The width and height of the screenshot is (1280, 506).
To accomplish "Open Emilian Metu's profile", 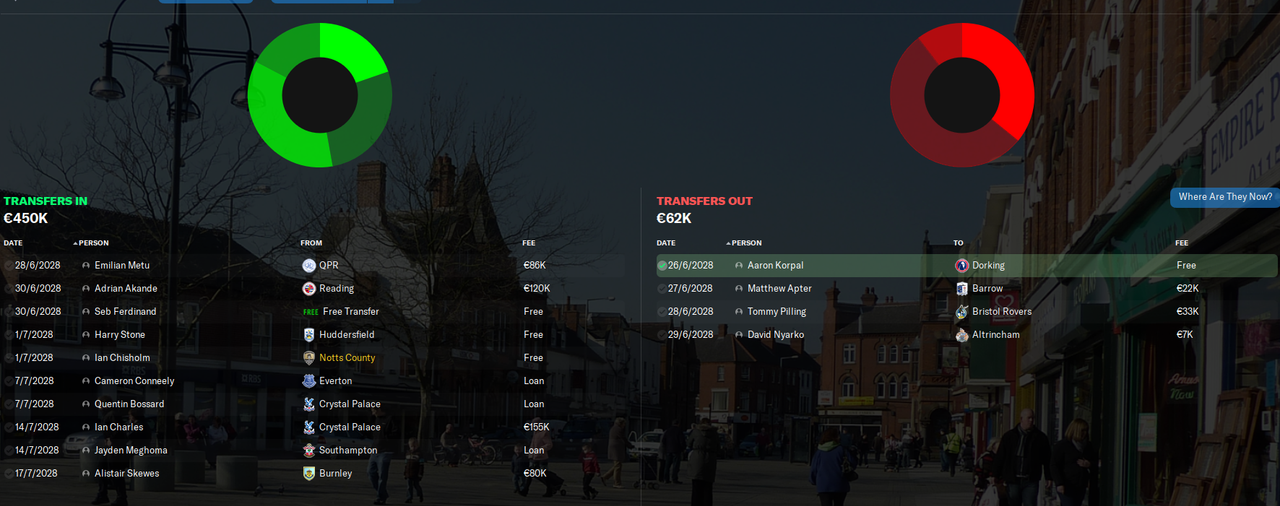I will coord(122,266).
